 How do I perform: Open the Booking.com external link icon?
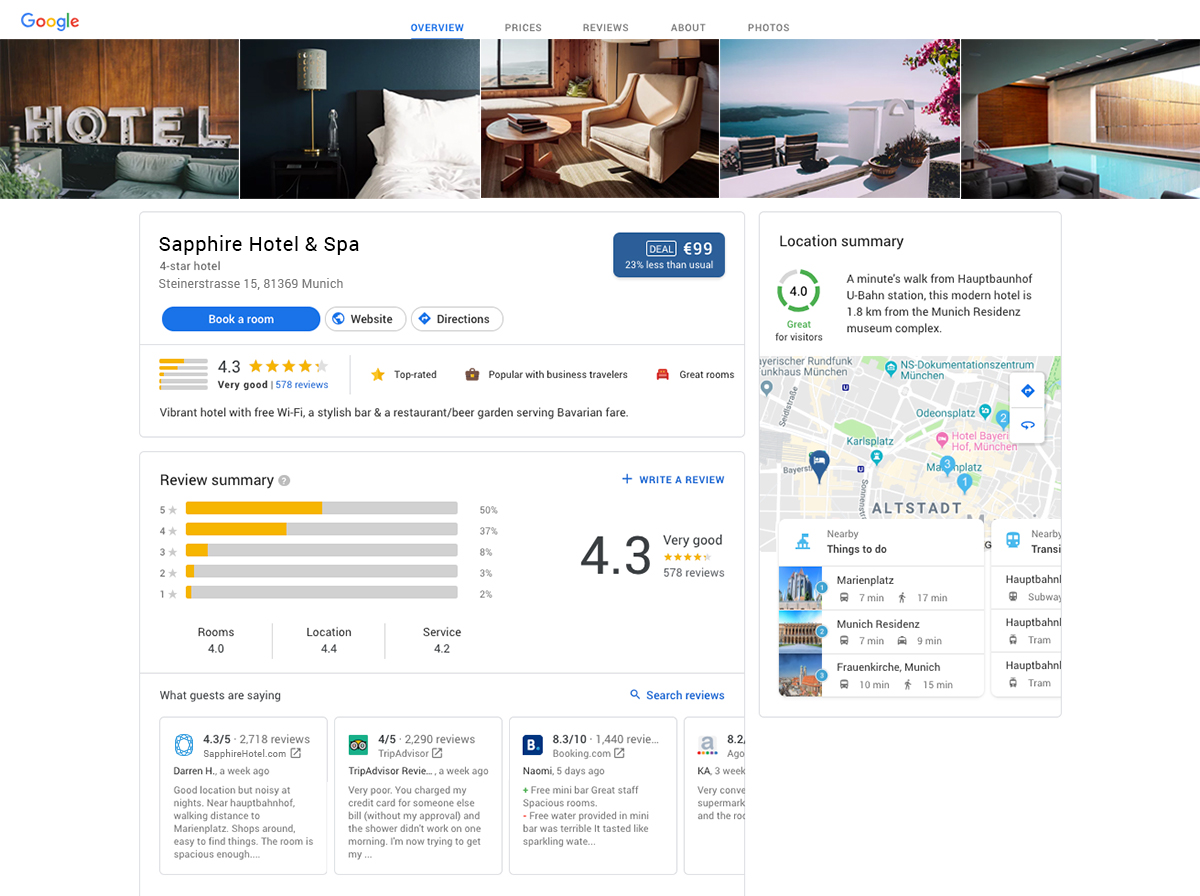click(x=619, y=754)
